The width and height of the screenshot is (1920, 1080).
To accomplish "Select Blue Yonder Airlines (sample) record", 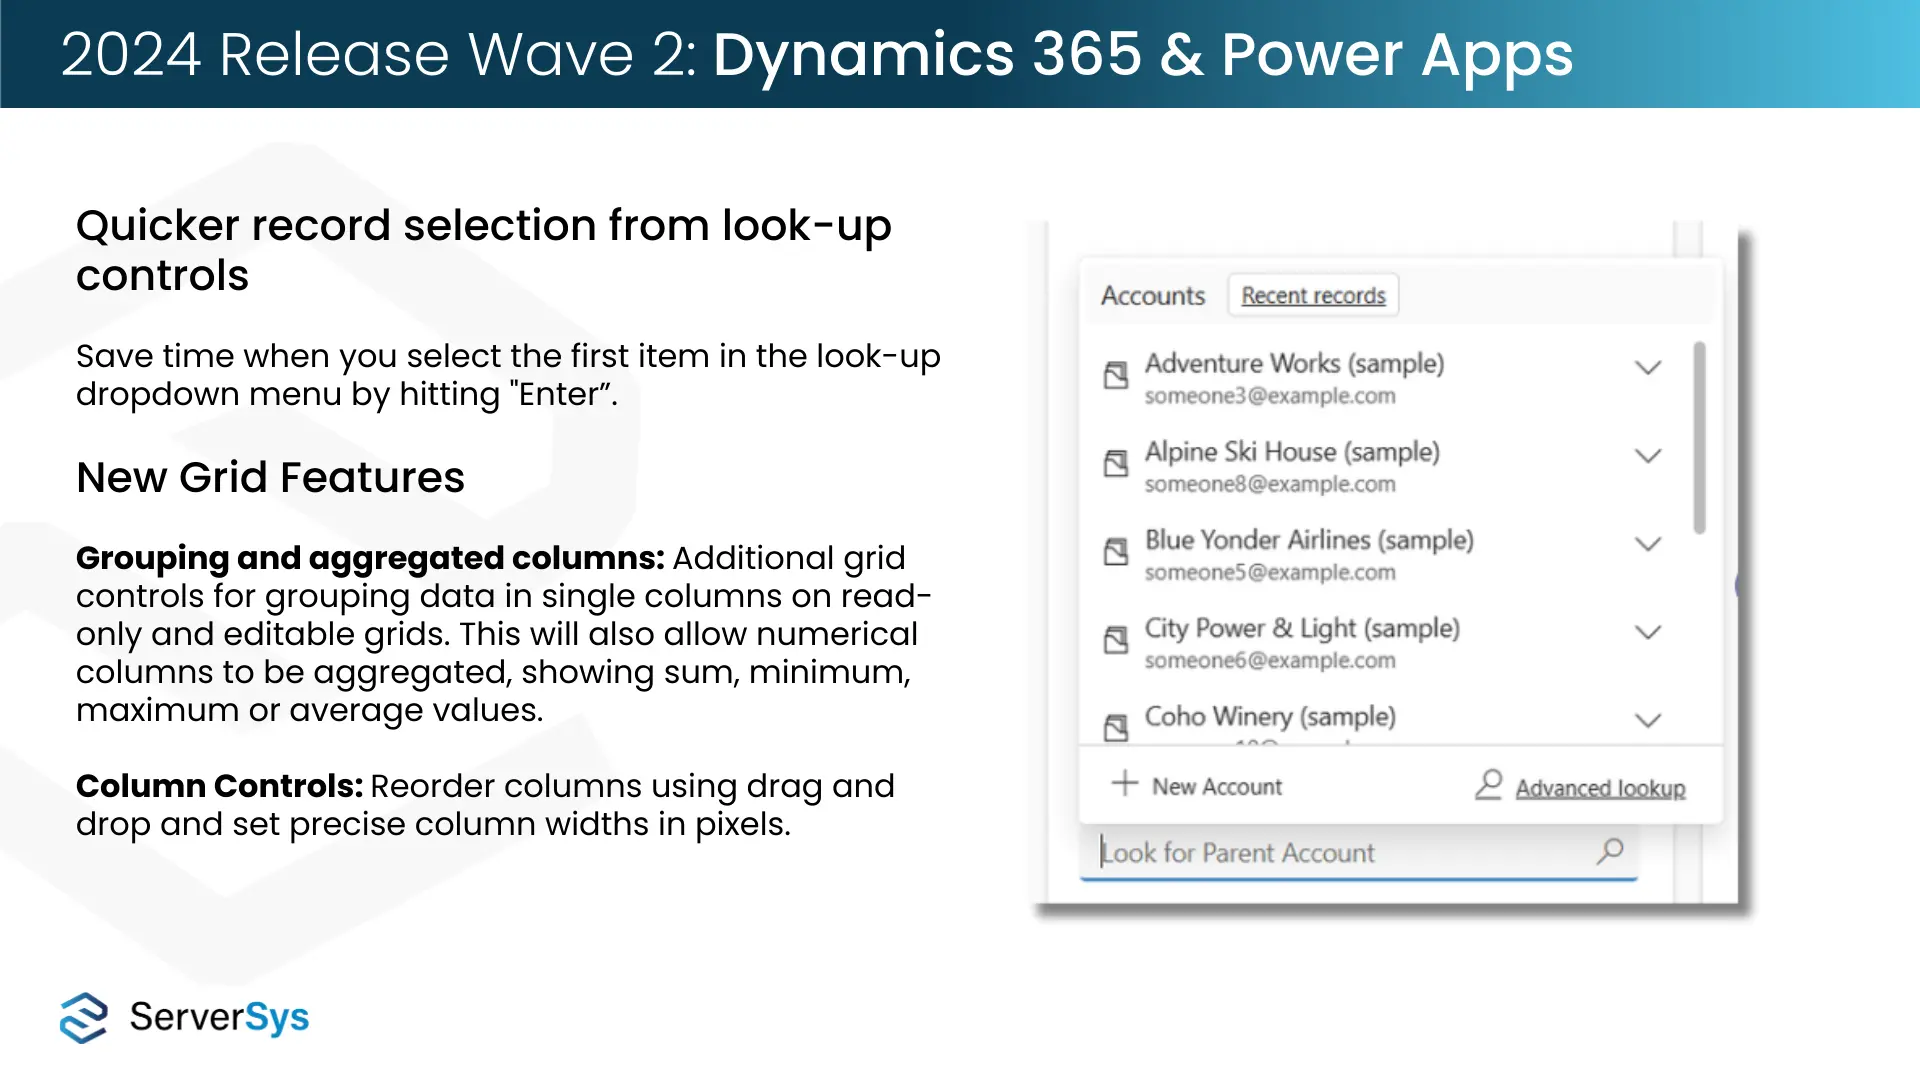I will tap(1385, 554).
